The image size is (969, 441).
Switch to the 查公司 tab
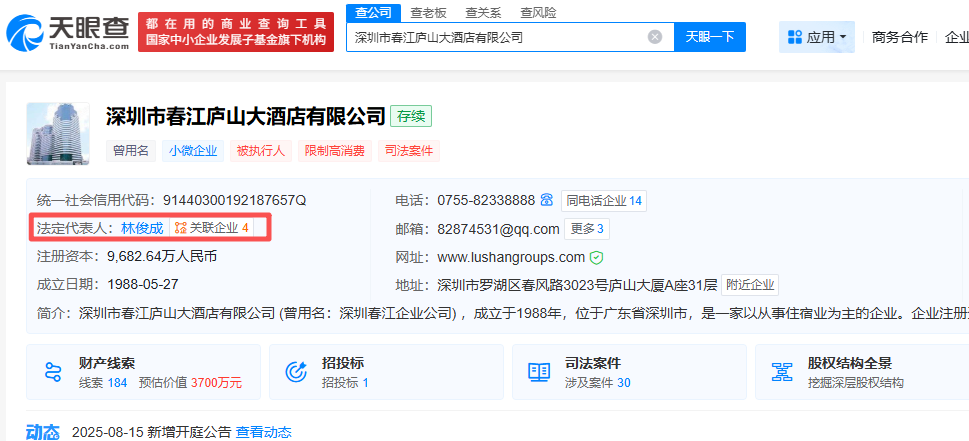click(x=373, y=12)
